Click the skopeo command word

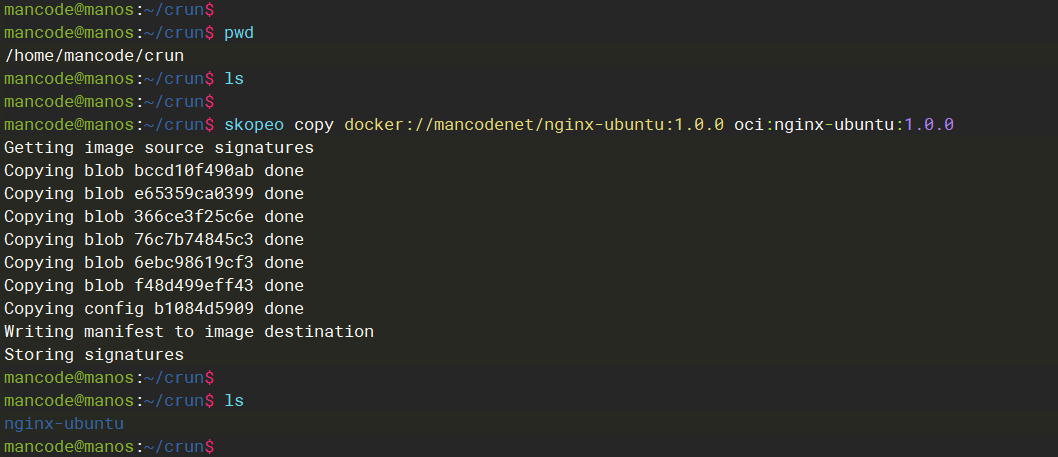click(254, 125)
